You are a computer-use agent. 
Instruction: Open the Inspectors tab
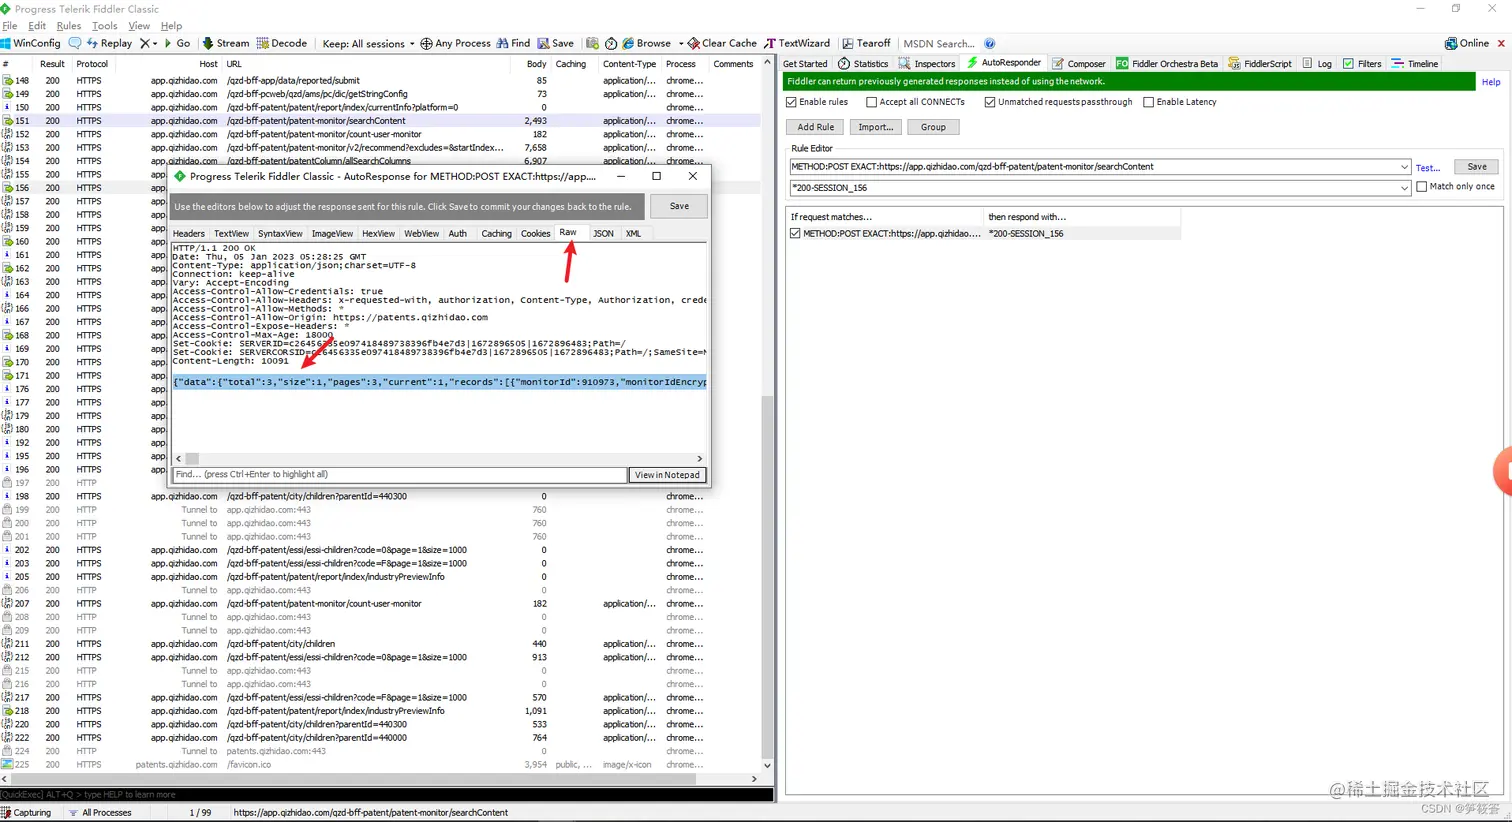point(927,63)
